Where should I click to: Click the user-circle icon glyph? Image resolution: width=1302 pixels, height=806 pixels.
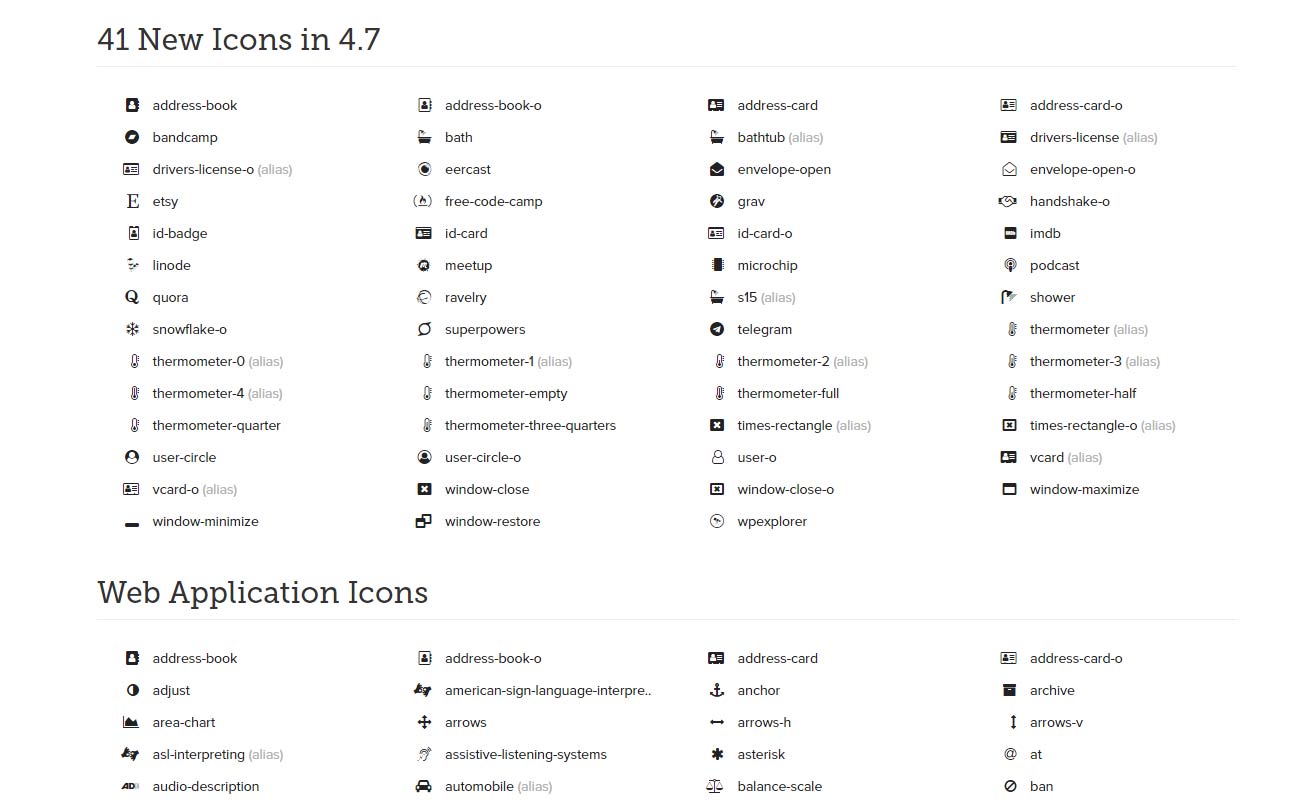coord(133,457)
